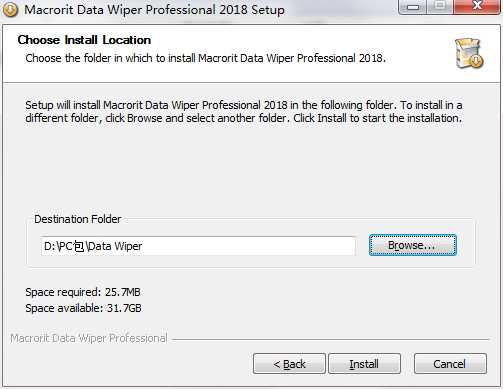Cancel the setup wizard

(x=450, y=364)
